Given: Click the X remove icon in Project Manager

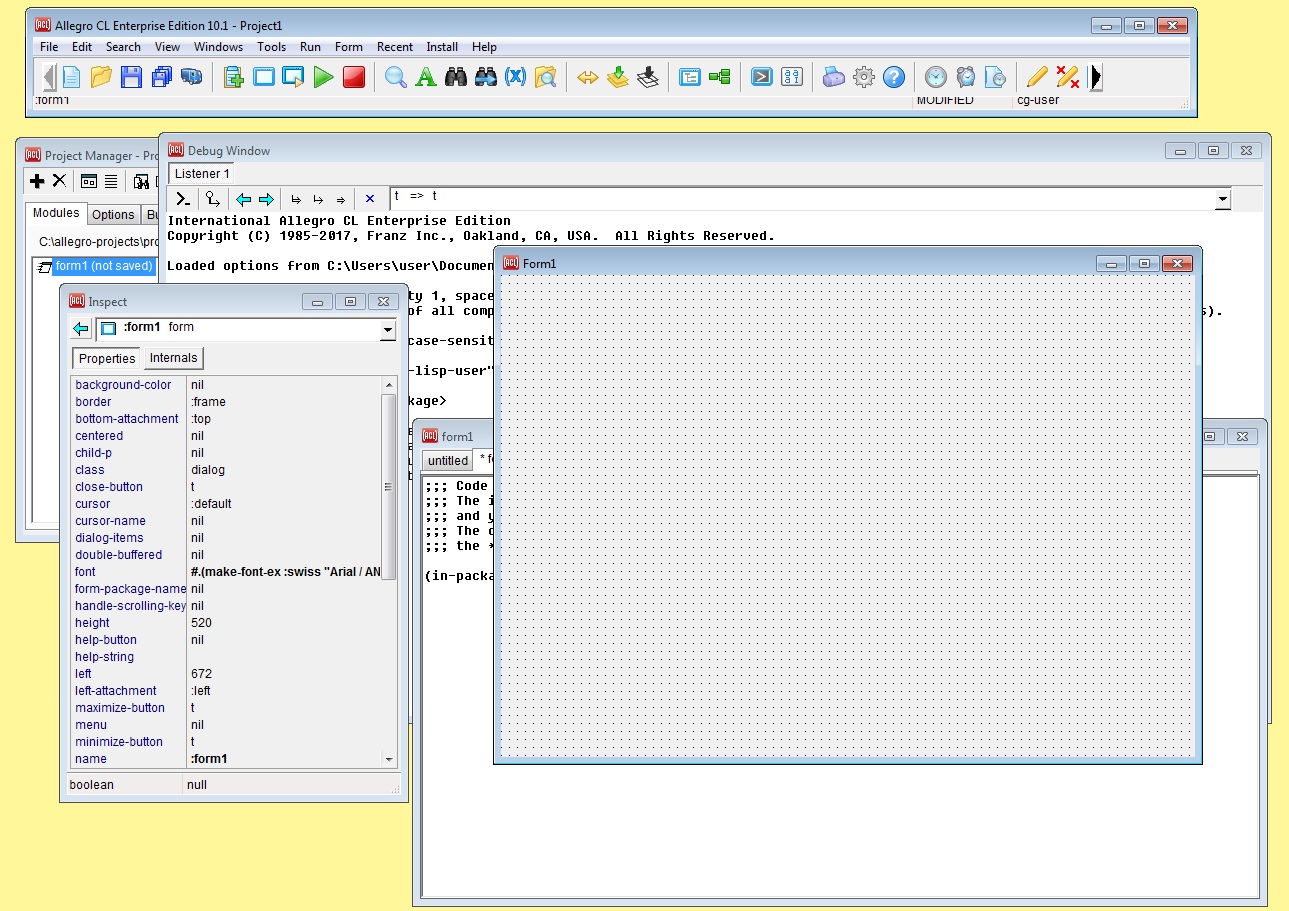Looking at the screenshot, I should 59,181.
